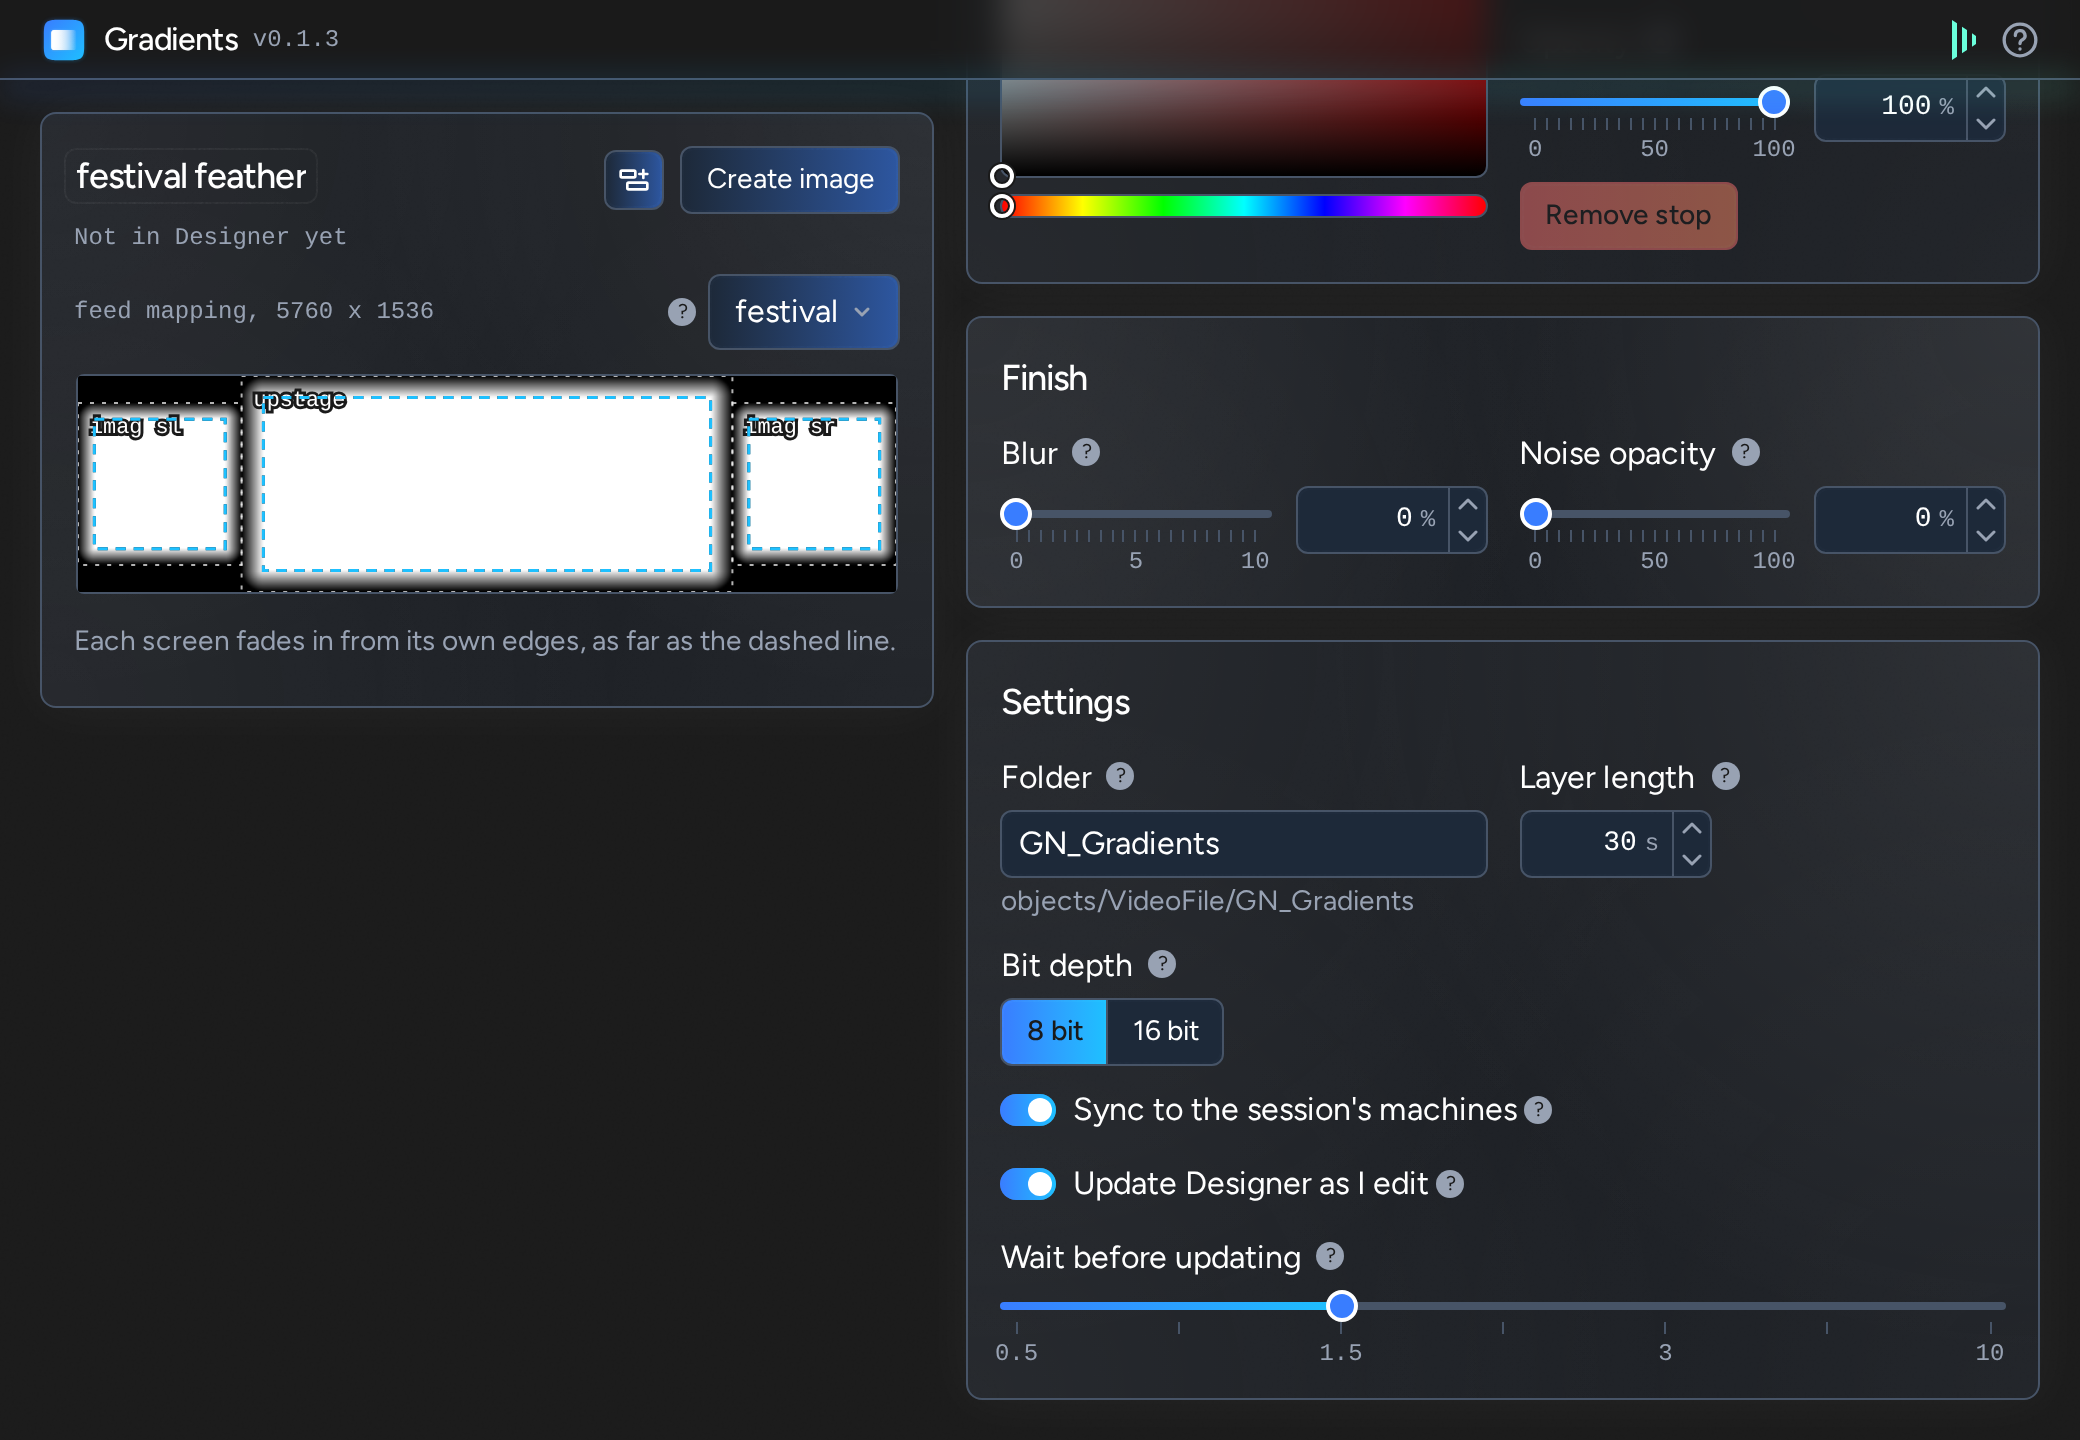Click Create image button
Viewport: 2080px width, 1440px height.
(x=790, y=180)
